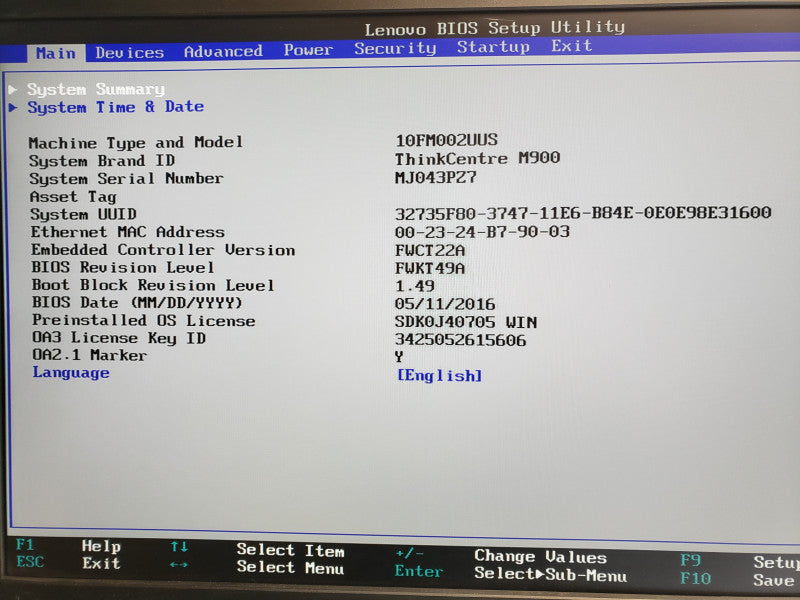Expand arrow beside System Time & Date
The width and height of the screenshot is (800, 600).
coord(13,108)
